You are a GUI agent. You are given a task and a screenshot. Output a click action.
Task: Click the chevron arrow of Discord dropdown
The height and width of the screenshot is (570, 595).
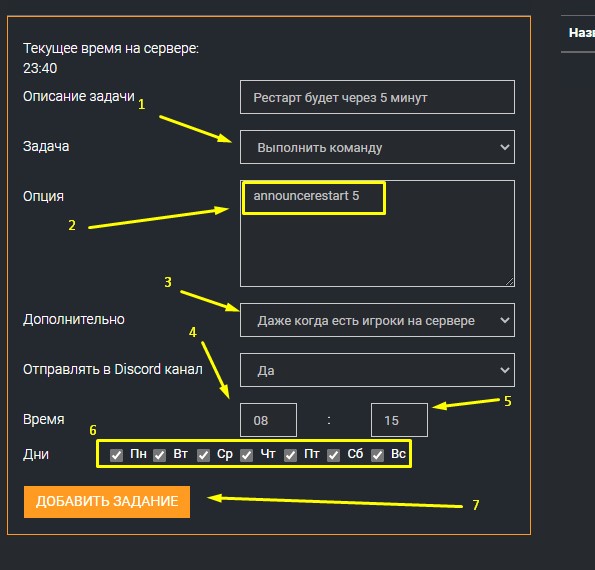(x=505, y=370)
